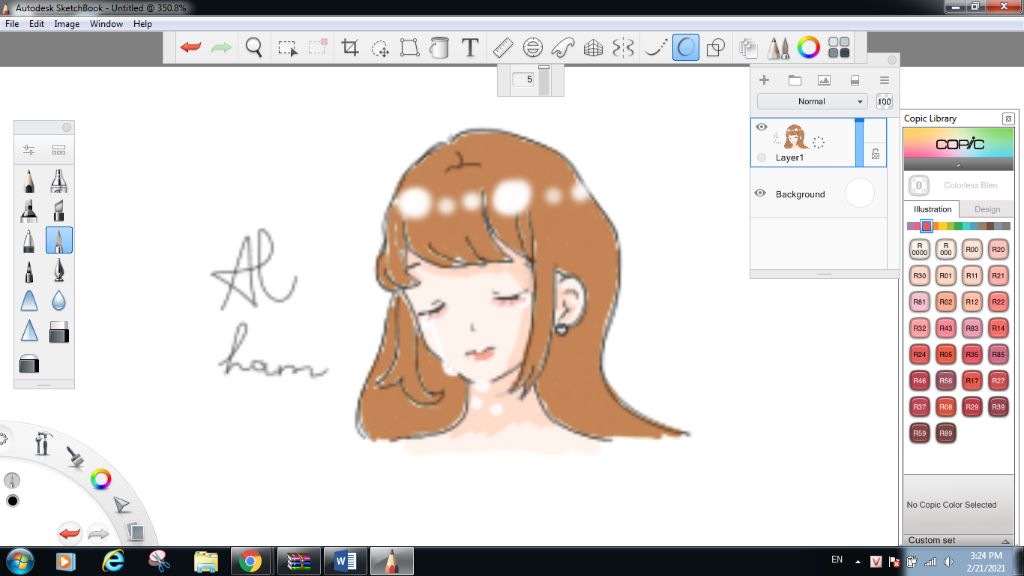Image resolution: width=1024 pixels, height=576 pixels.
Task: Add a new layer group folder
Action: click(x=795, y=80)
